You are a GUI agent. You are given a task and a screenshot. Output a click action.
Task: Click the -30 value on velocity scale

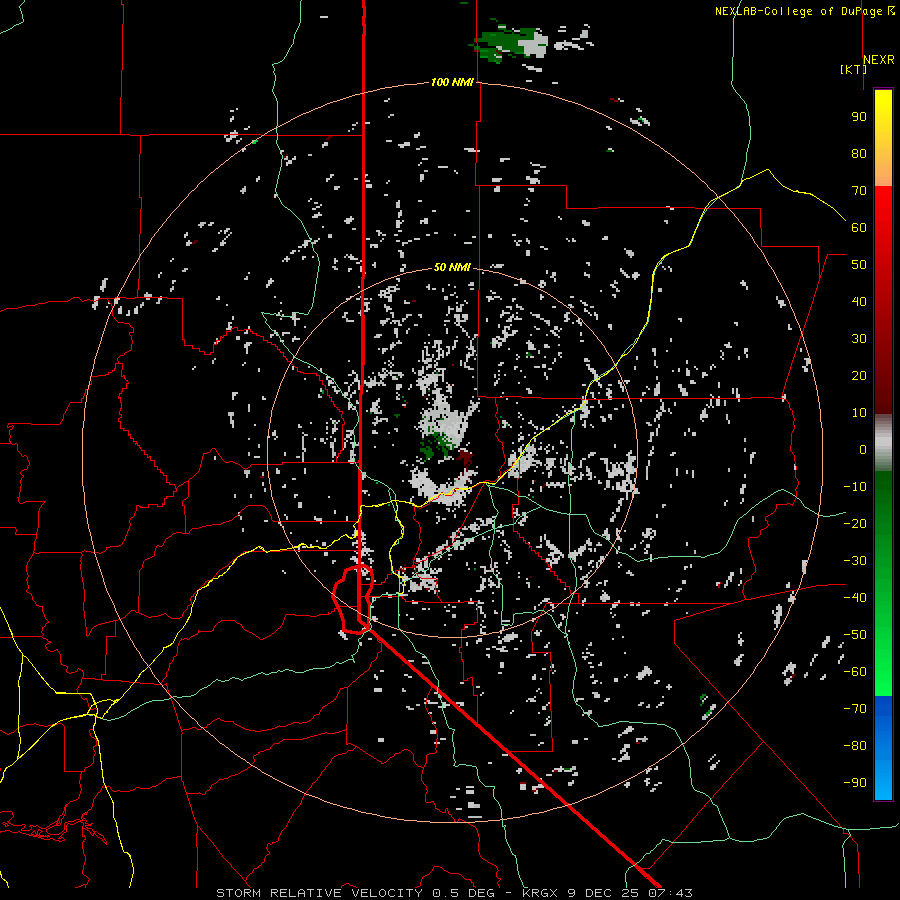855,561
